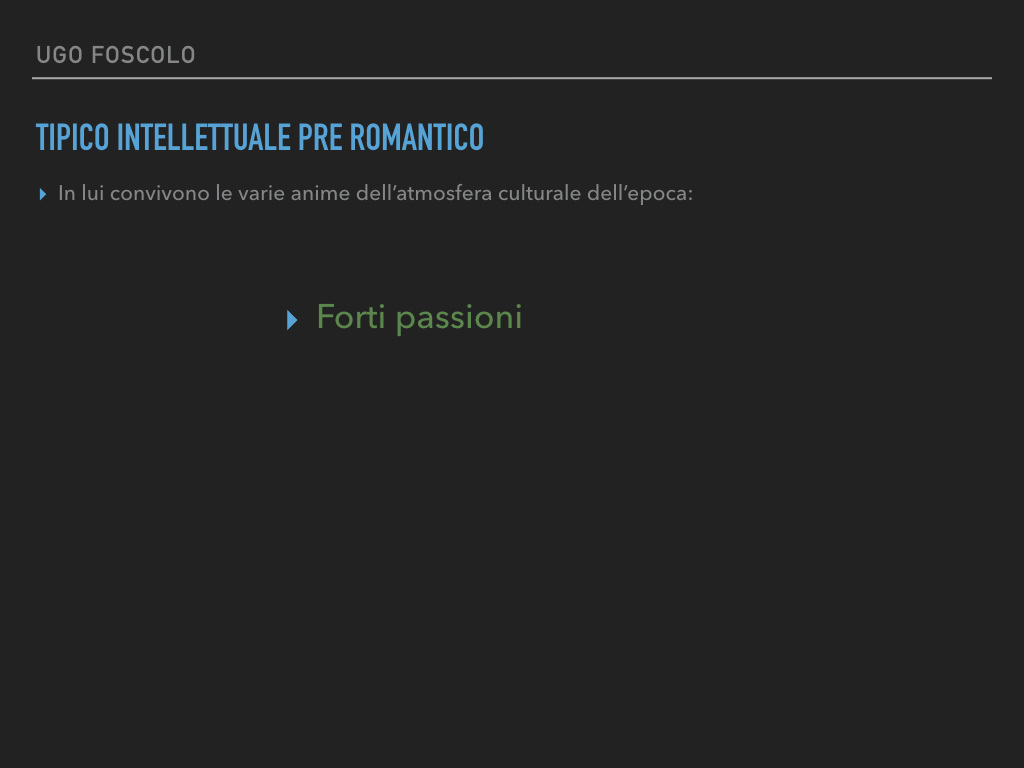Click the word 'Forti' in green
Viewport: 1024px width, 768px height.
pyautogui.click(x=351, y=317)
